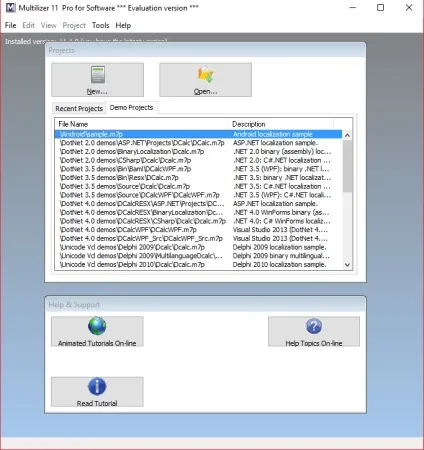Screen dimensions: 424x450
Task: Click the scroll down arrow in project list
Action: click(347, 265)
